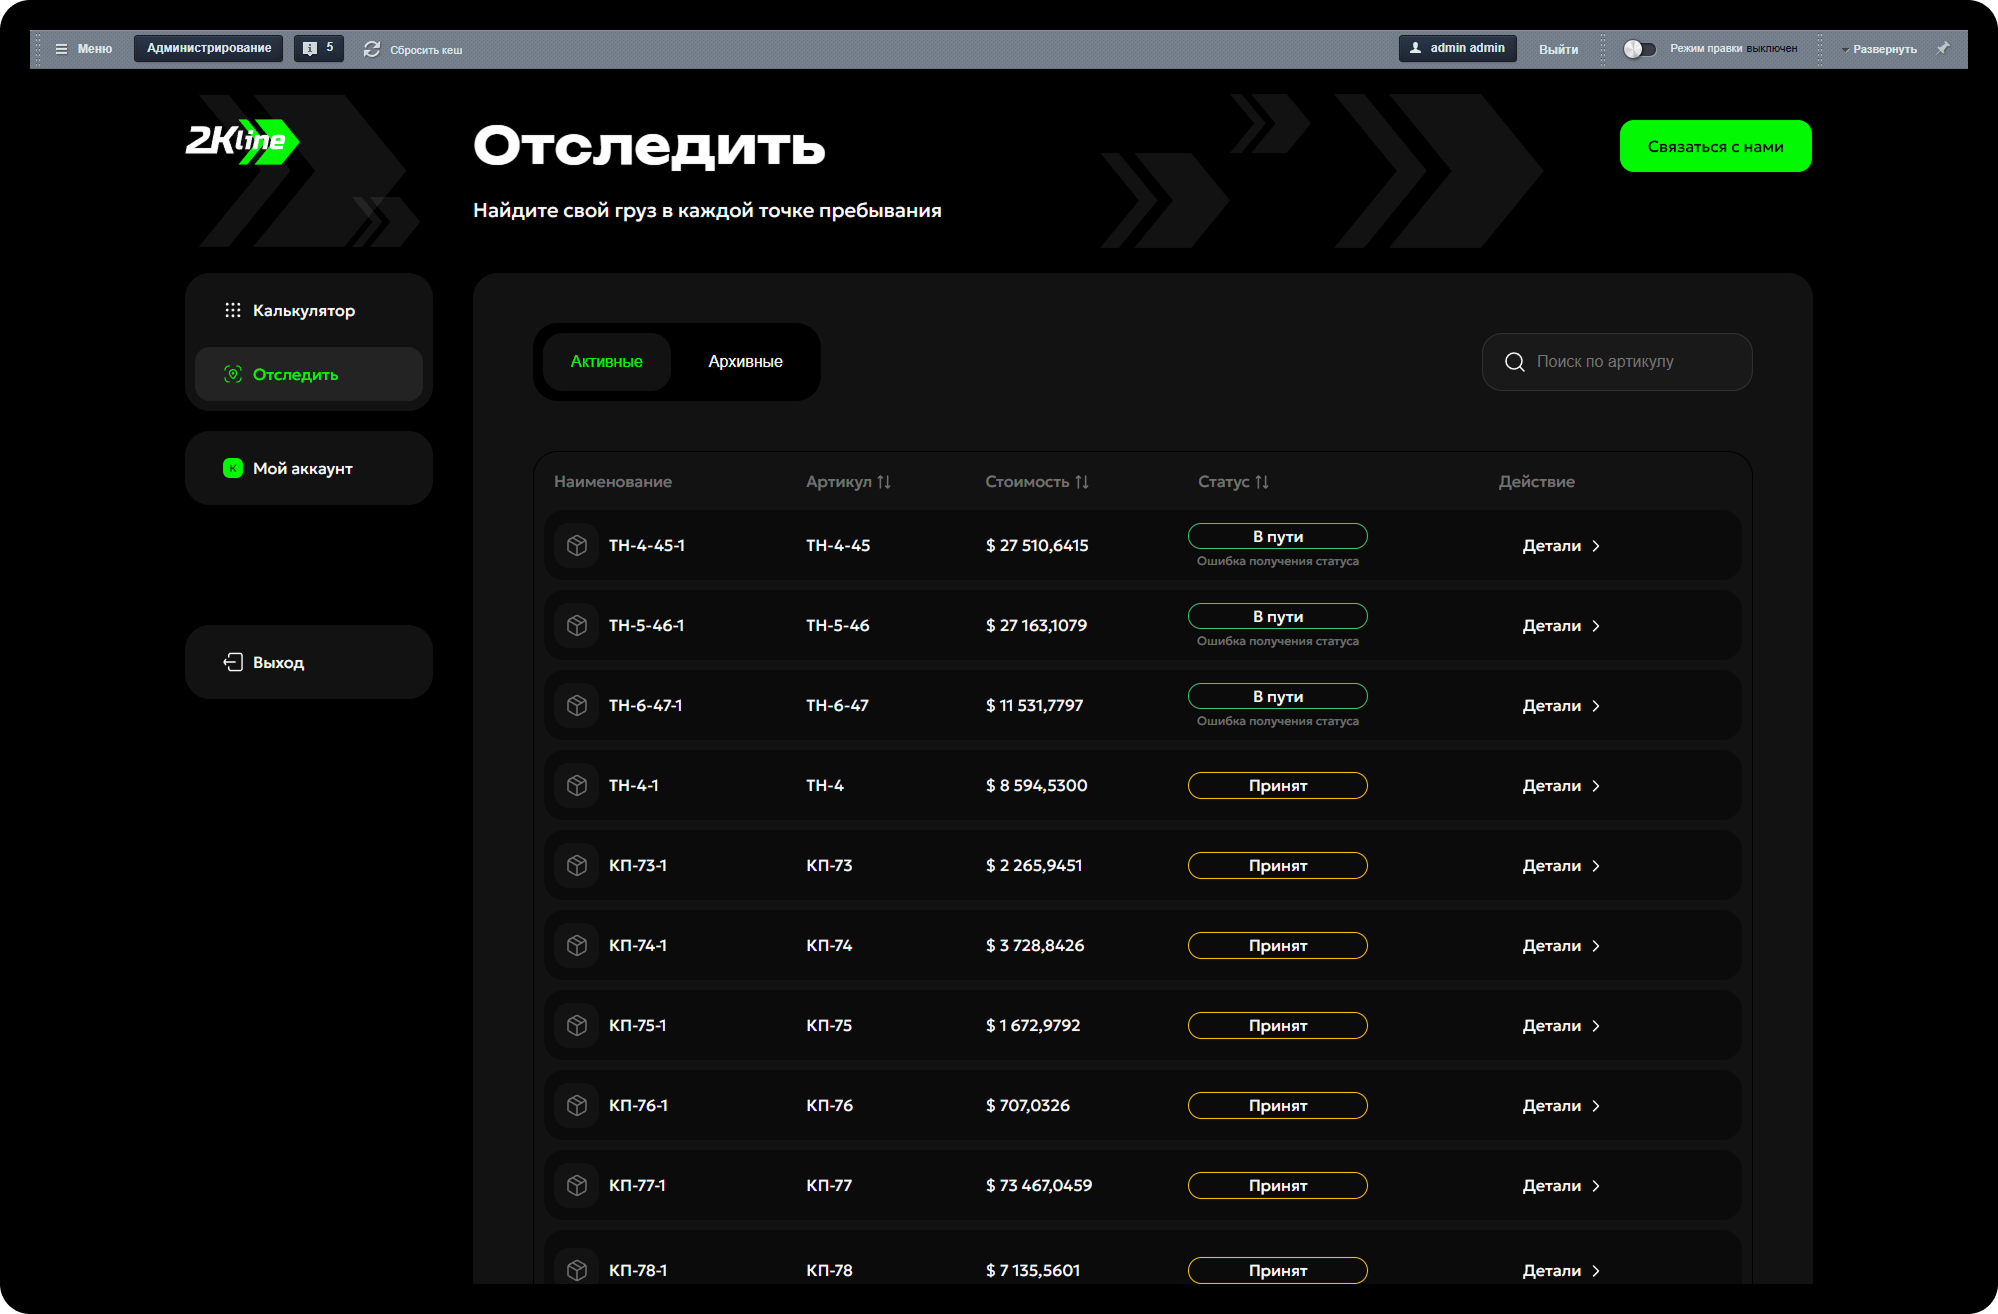Switch to the Архивные tab
The height and width of the screenshot is (1314, 1998).
point(745,362)
